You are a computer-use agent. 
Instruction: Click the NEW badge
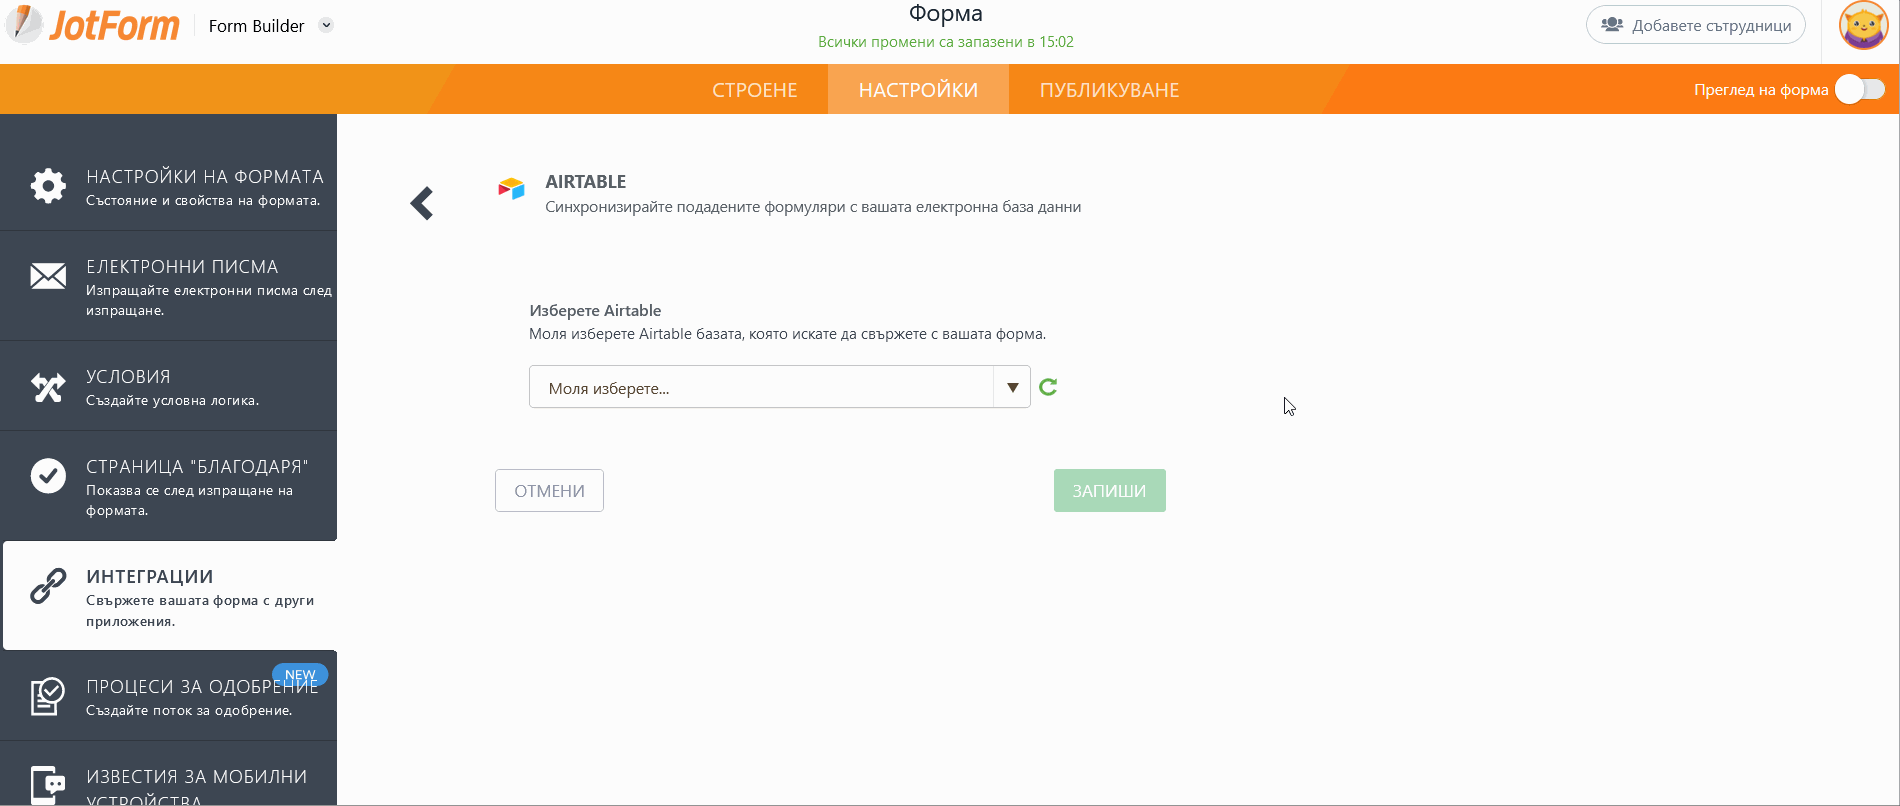[x=300, y=675]
